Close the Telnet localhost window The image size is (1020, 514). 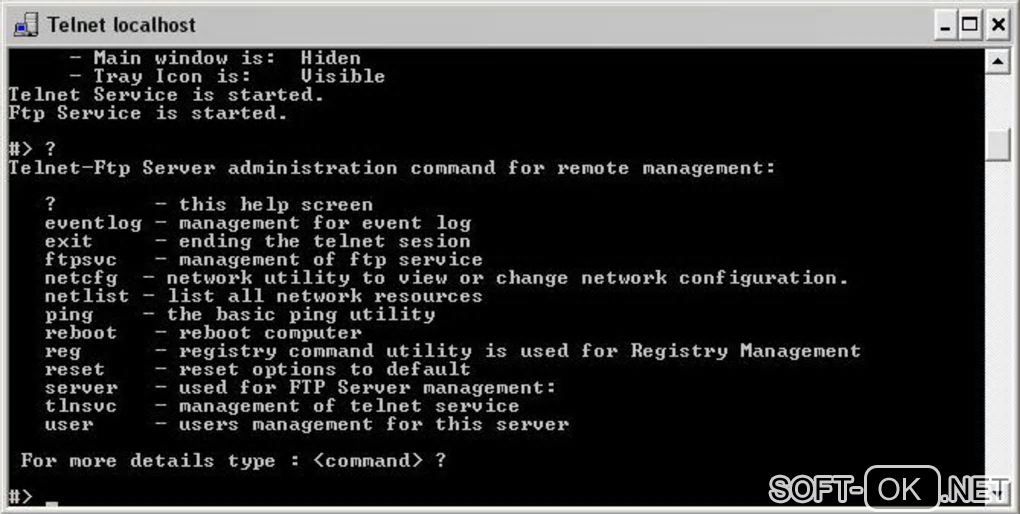tap(996, 25)
